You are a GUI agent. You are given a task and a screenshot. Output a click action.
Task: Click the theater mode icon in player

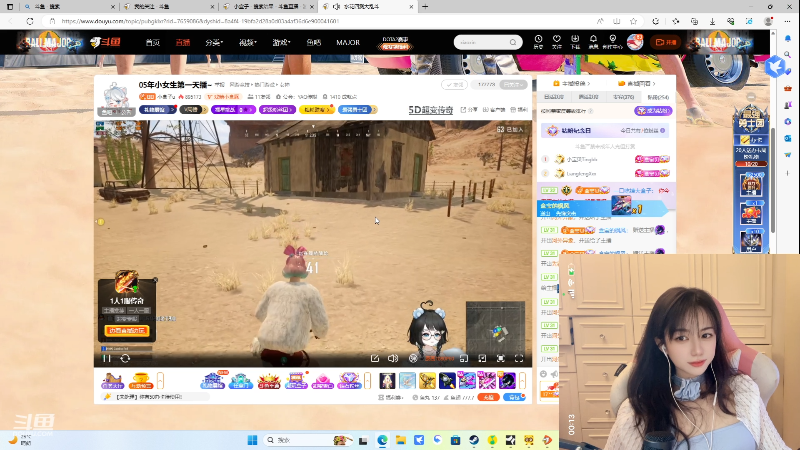[x=482, y=359]
